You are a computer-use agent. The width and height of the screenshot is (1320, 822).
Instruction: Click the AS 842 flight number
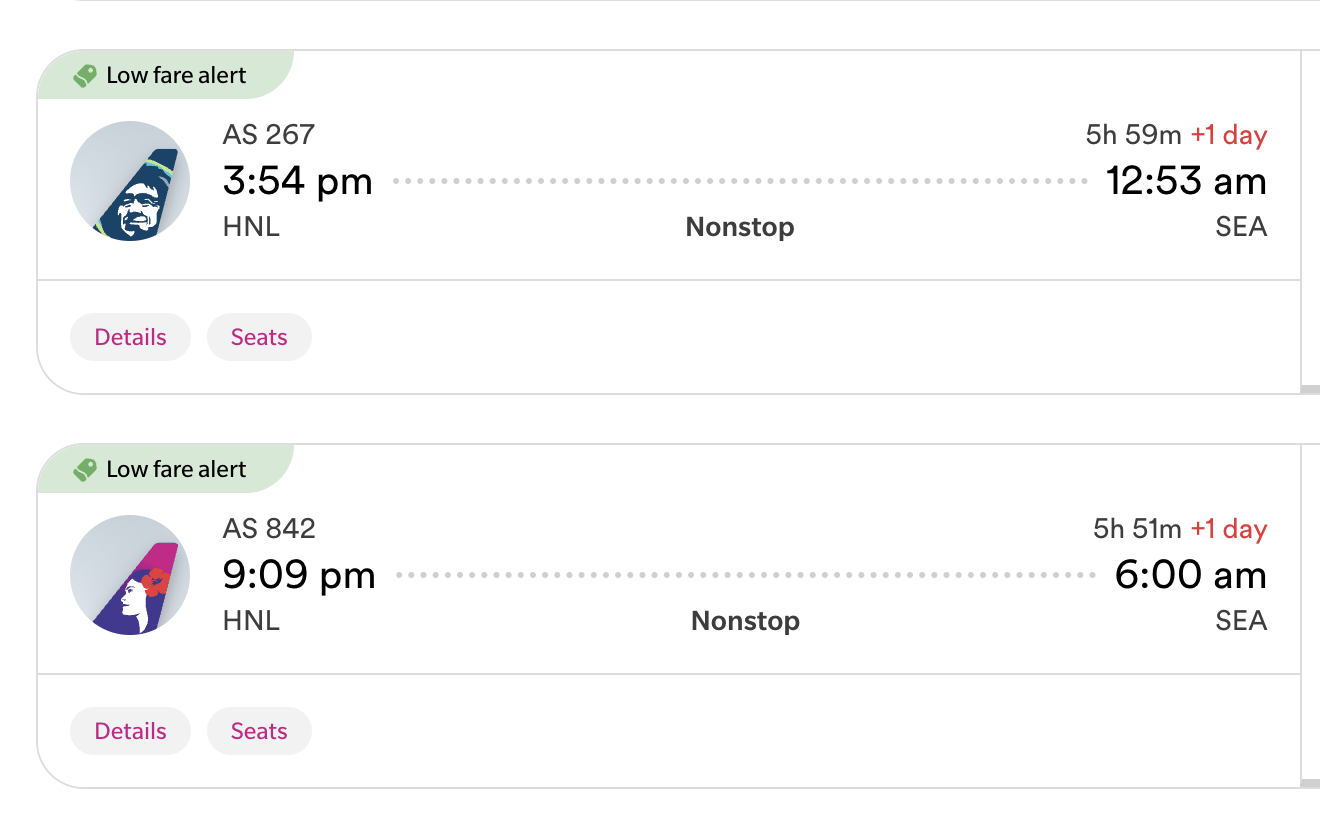point(269,528)
